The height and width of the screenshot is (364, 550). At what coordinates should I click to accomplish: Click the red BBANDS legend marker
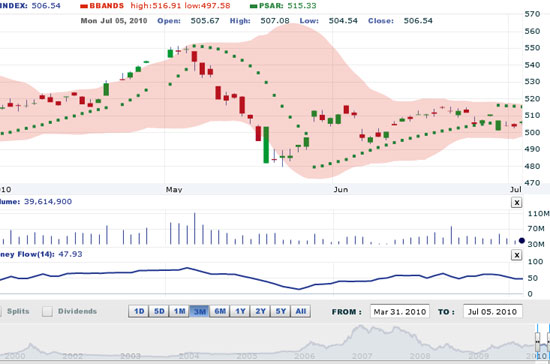coord(84,6)
